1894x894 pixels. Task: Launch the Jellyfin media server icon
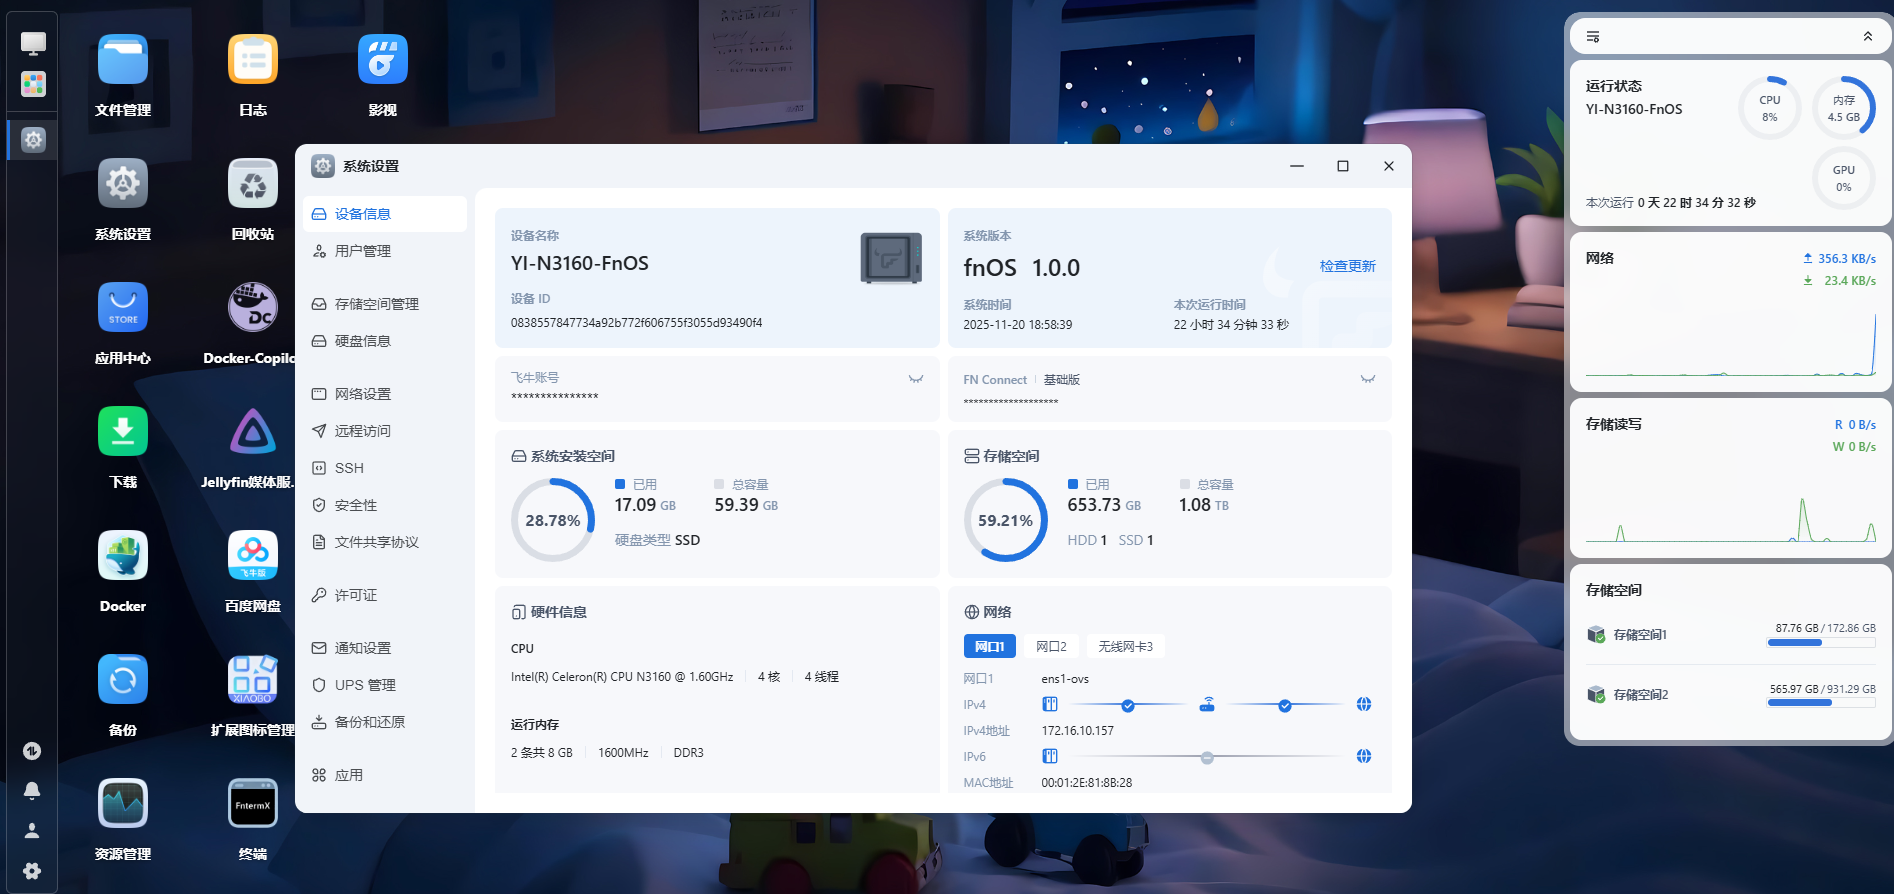pos(252,432)
